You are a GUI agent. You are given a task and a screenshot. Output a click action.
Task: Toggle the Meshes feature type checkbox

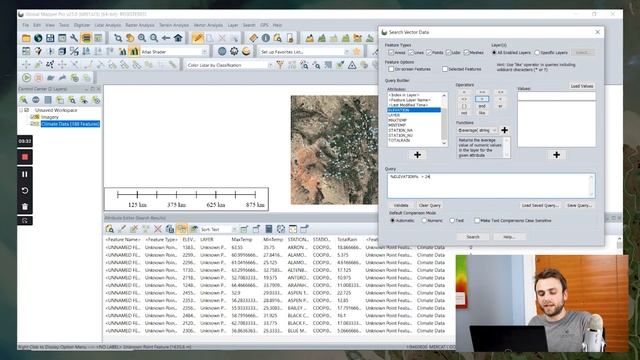466,53
